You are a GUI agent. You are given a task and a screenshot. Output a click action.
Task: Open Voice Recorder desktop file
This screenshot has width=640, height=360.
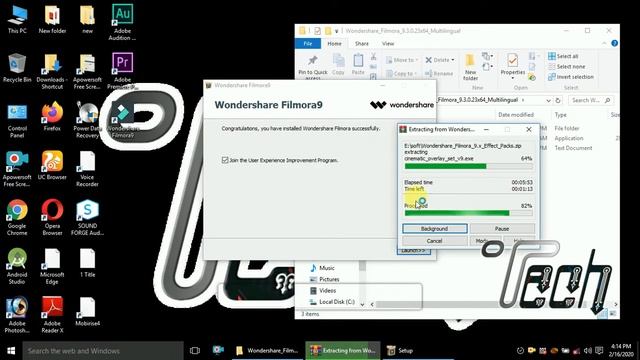click(87, 169)
